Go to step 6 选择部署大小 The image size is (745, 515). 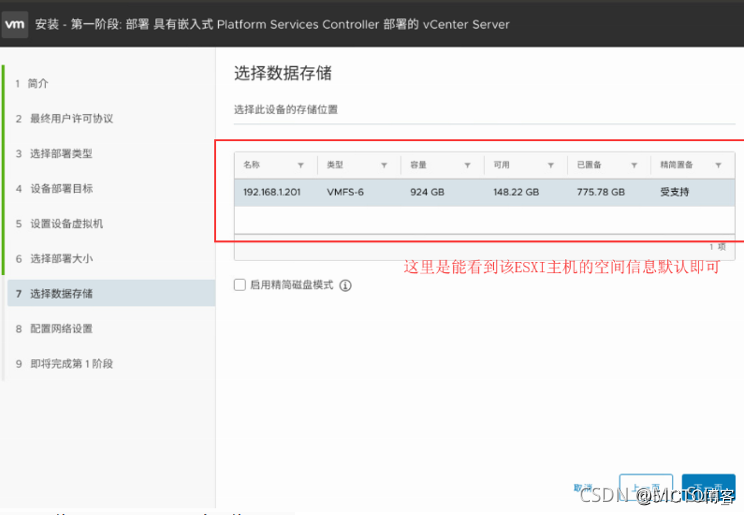(54, 258)
